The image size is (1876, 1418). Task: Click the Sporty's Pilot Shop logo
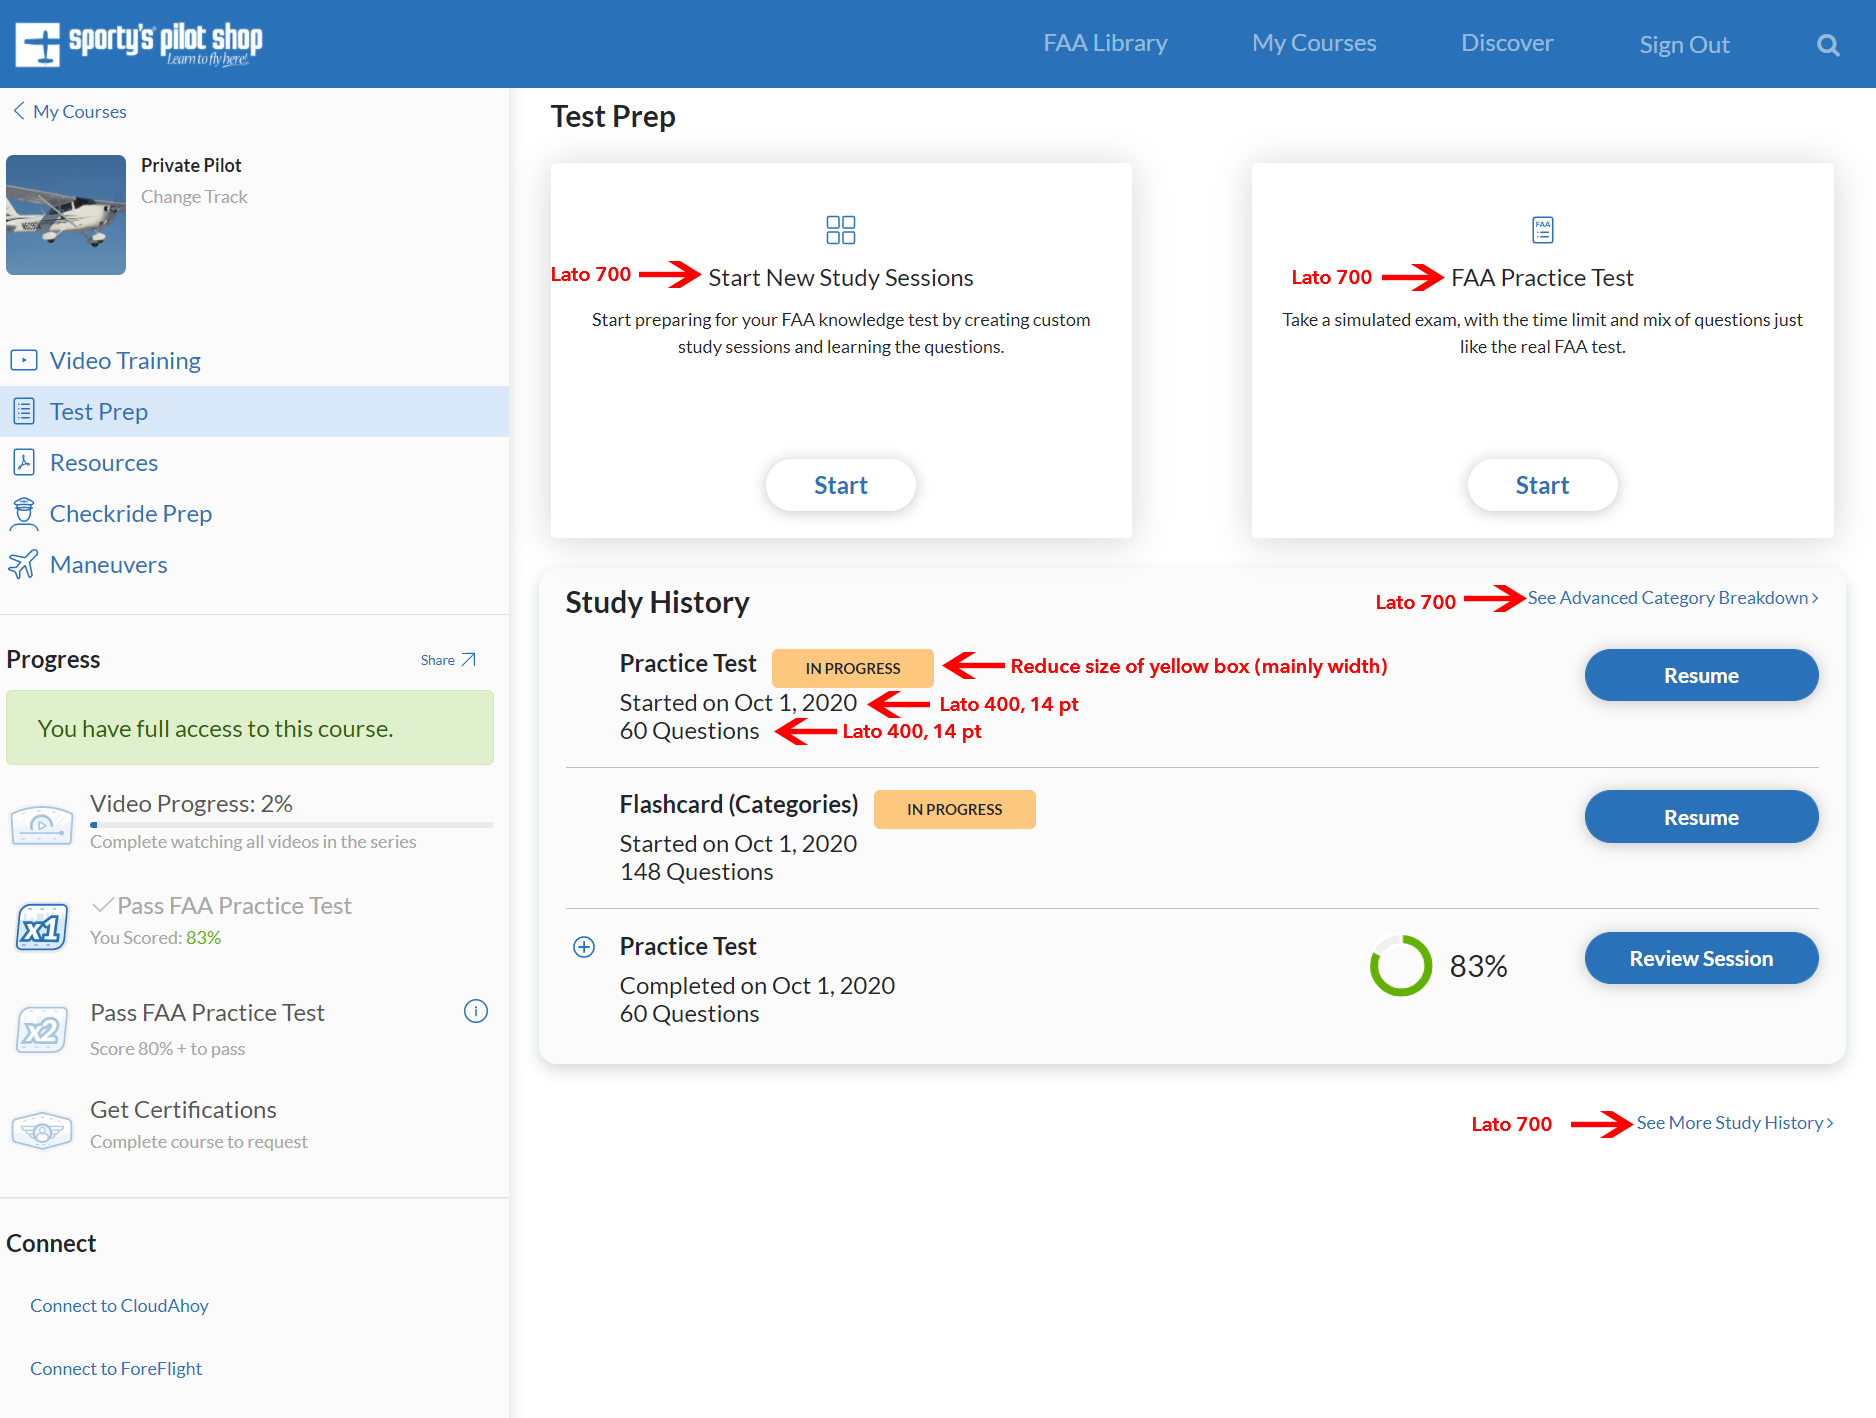tap(139, 44)
